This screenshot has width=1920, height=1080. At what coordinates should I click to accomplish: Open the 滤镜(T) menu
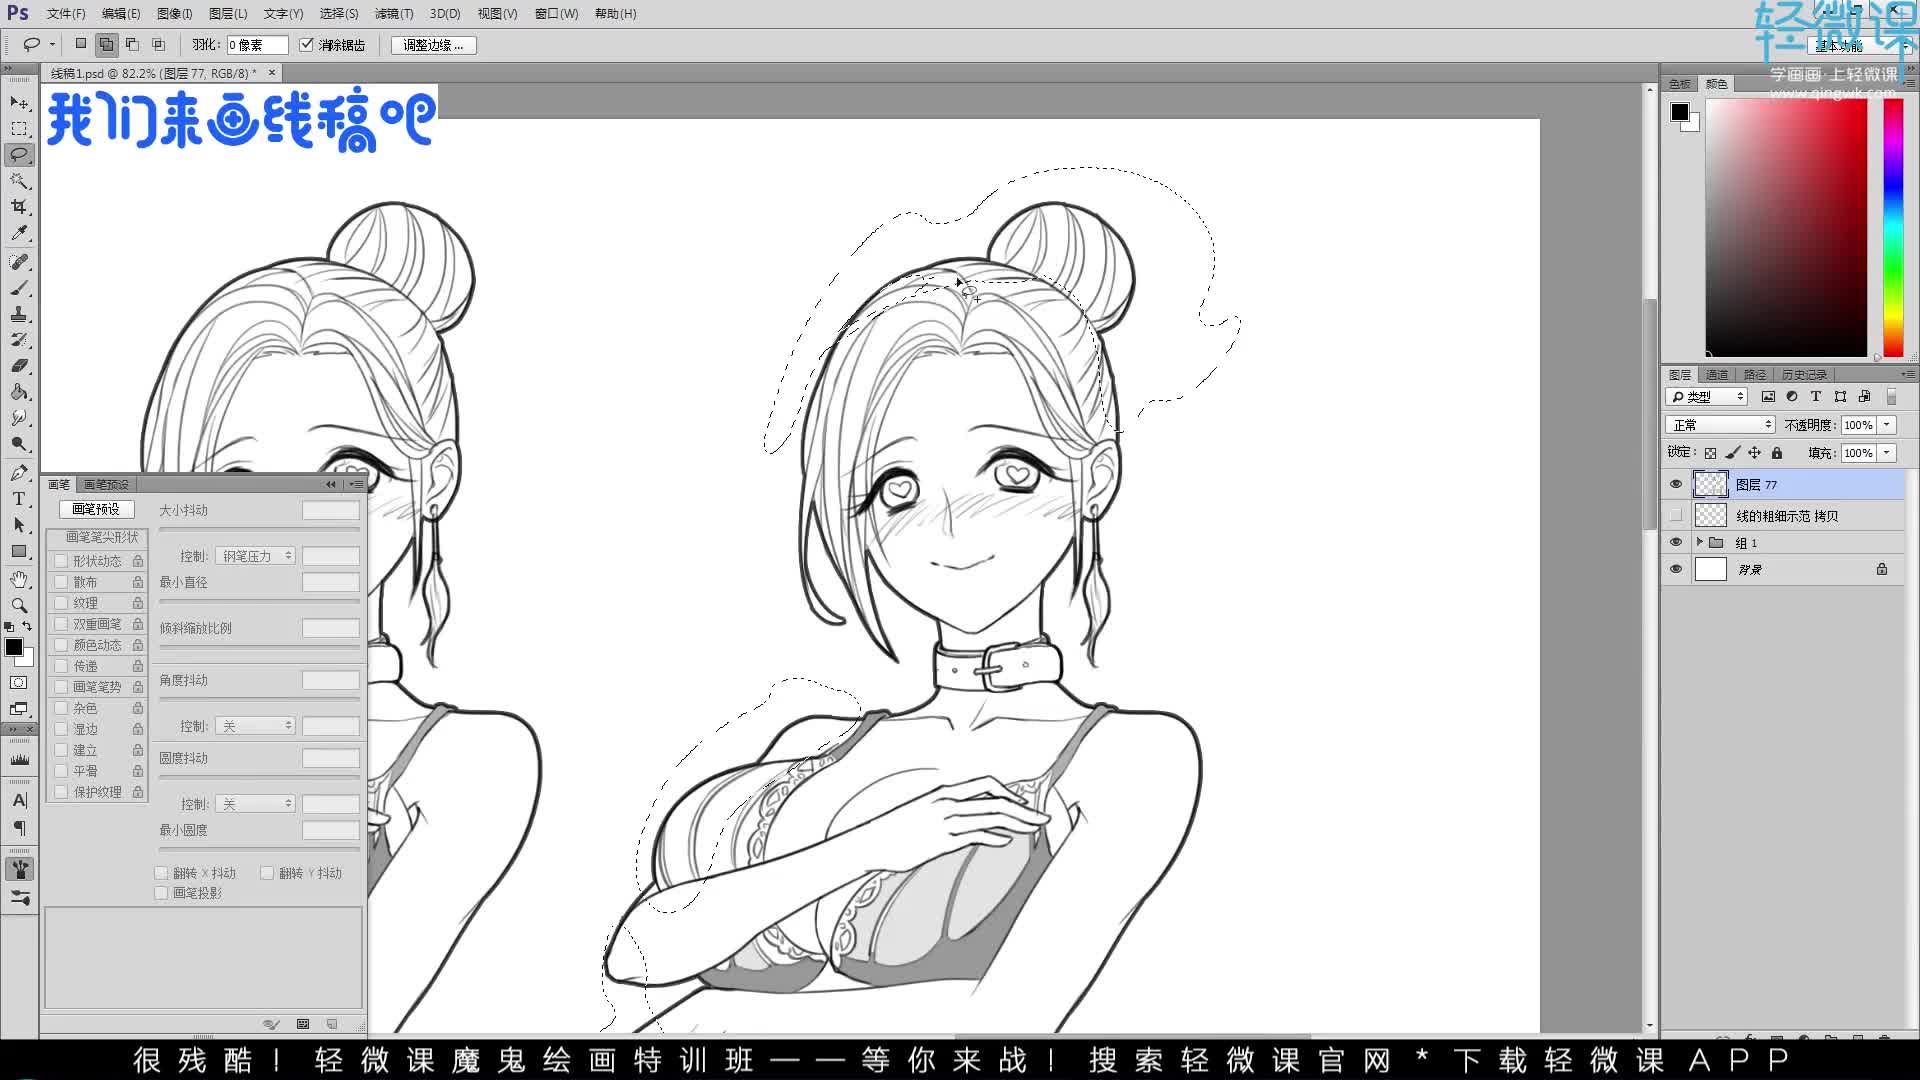click(393, 14)
